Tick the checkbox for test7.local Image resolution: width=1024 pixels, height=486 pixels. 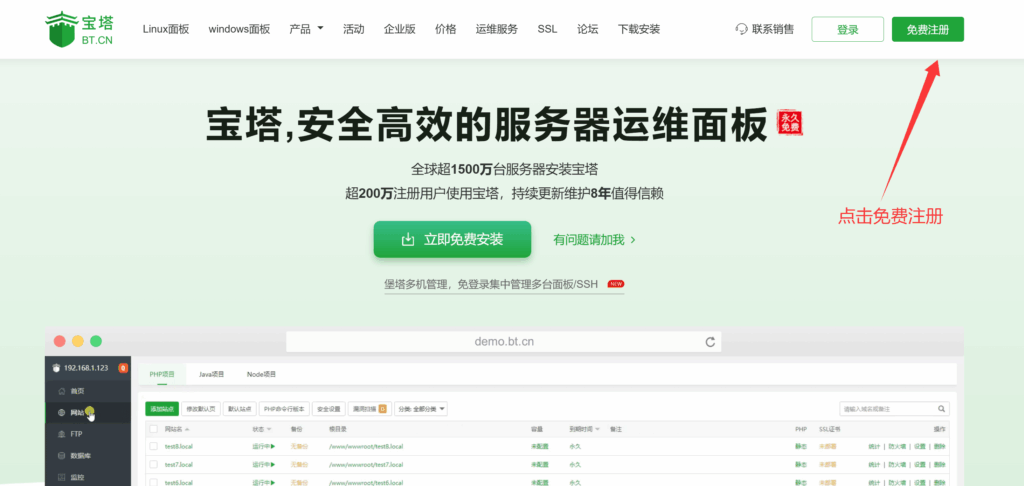coord(153,464)
